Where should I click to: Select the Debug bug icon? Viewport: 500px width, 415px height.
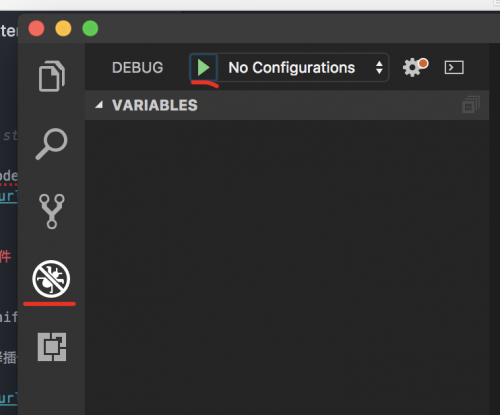click(51, 279)
